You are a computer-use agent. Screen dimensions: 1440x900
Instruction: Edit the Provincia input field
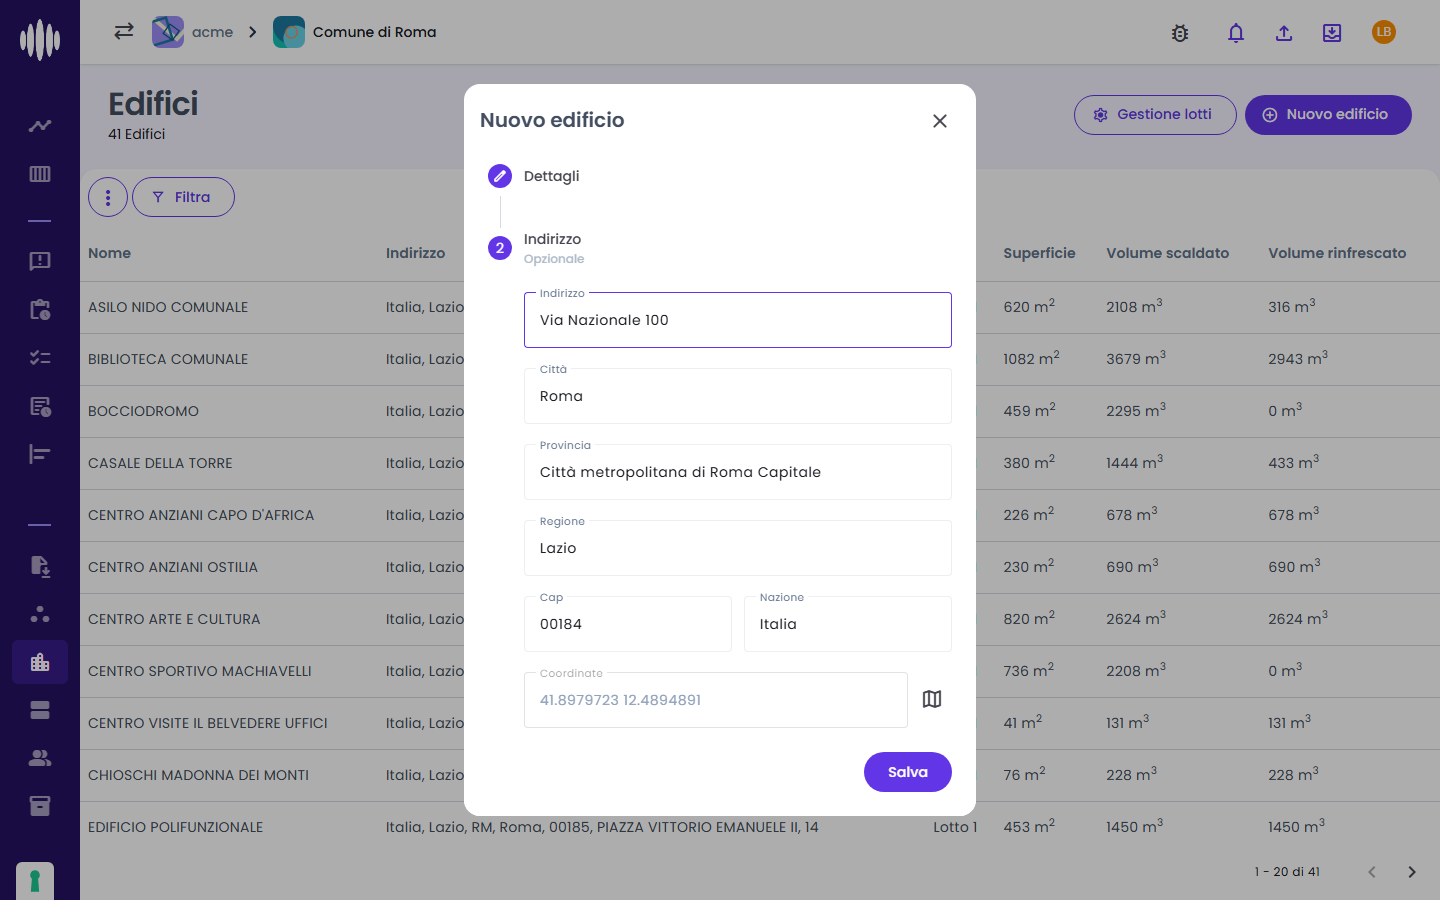coord(738,472)
